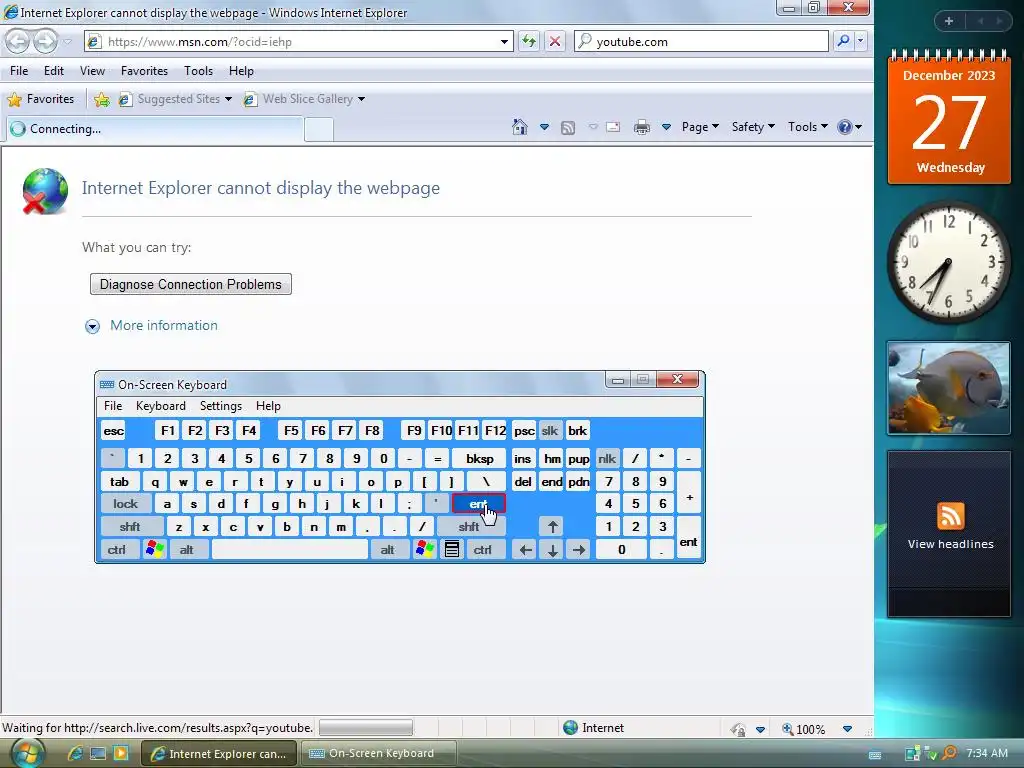Click the status bar loading progress bar
The width and height of the screenshot is (1024, 768).
366,728
